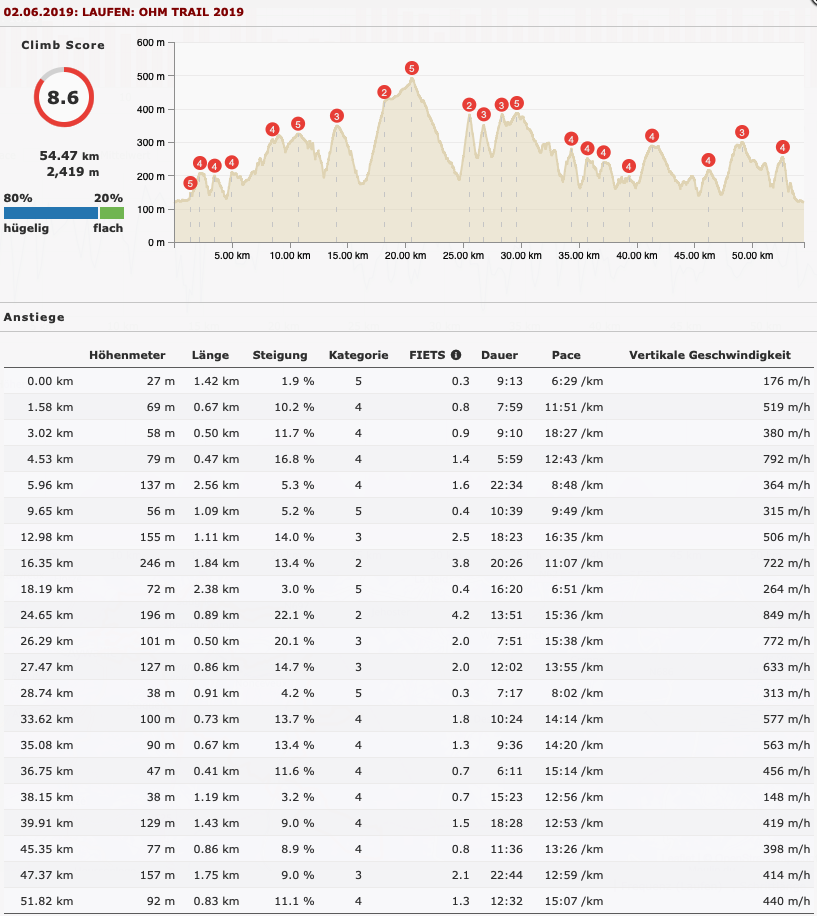
Task: Open the FIETS info icon in table header
Action: (456, 355)
